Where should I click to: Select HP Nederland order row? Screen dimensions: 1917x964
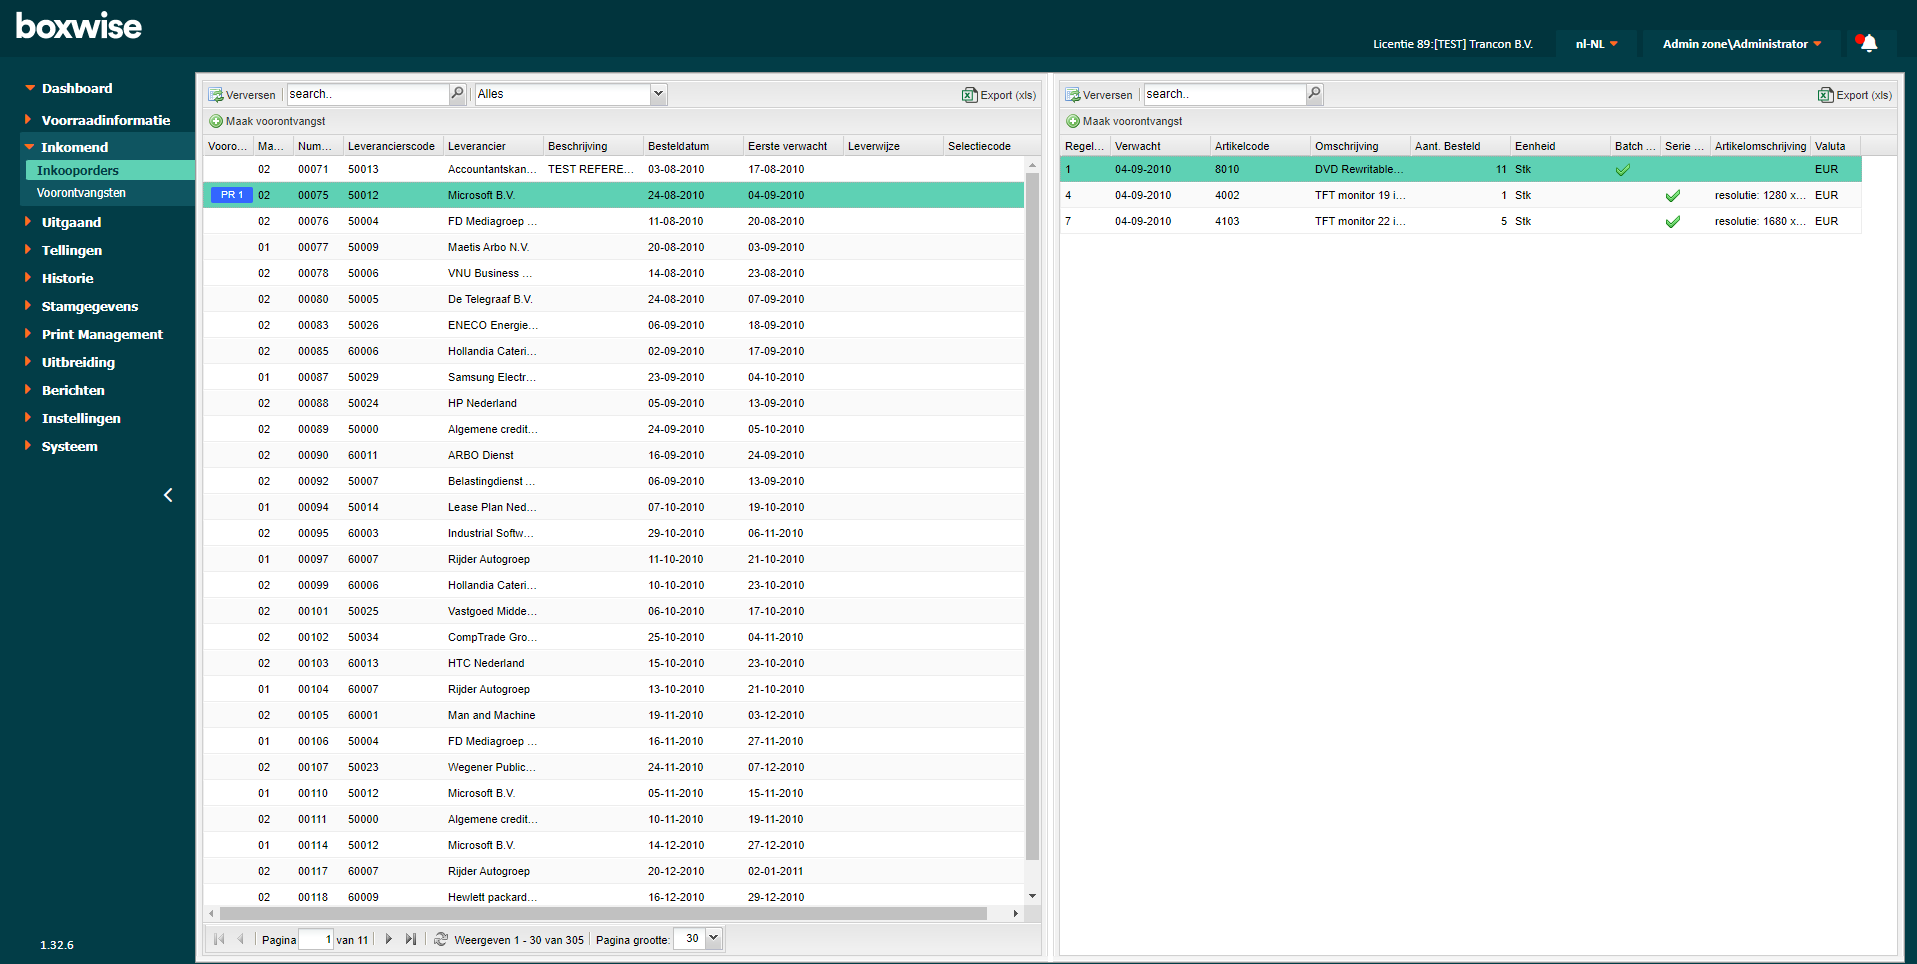(x=614, y=403)
